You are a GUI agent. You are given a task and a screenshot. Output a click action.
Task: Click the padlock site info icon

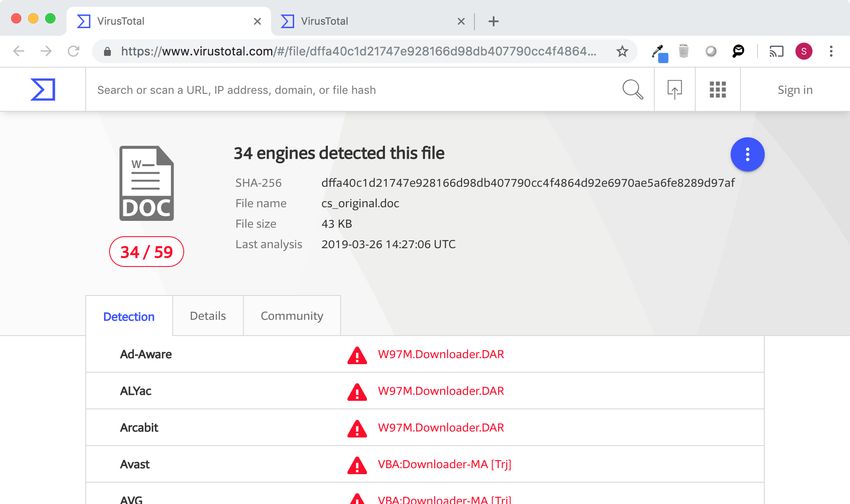point(107,51)
